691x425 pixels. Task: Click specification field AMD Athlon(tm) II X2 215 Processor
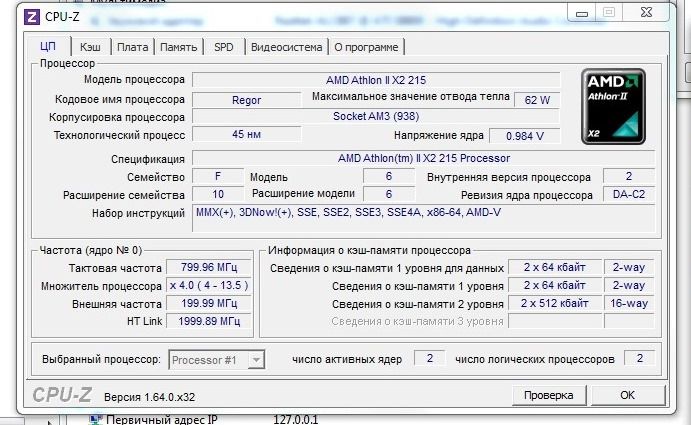tap(424, 158)
